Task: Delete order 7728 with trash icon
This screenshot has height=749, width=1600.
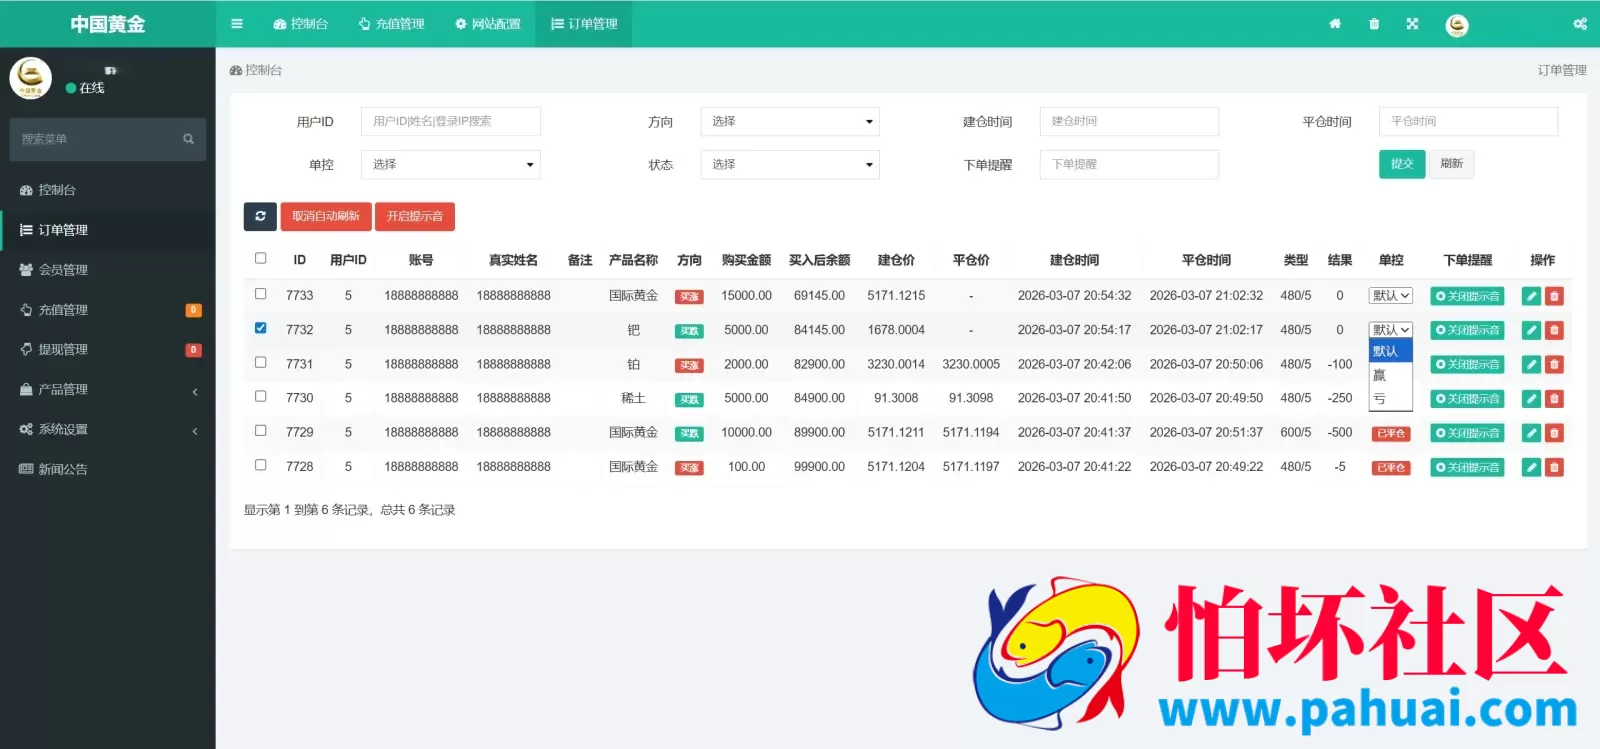Action: point(1554,467)
